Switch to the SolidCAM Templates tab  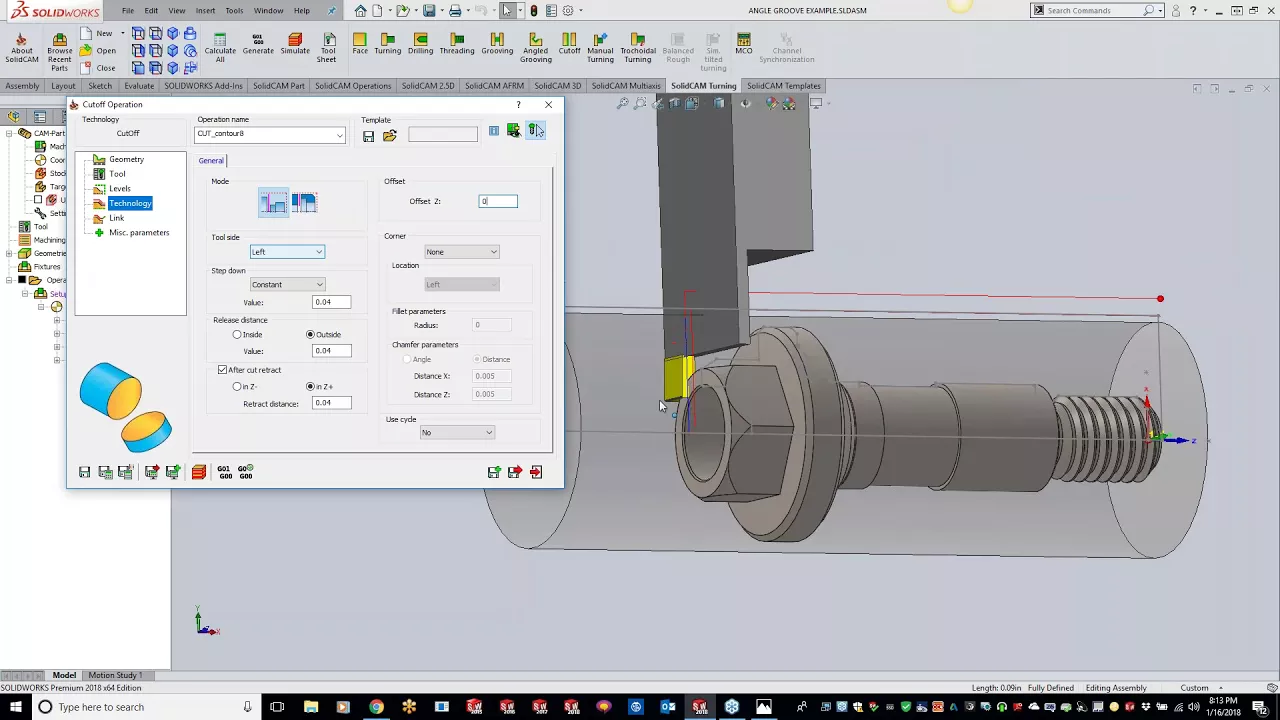click(x=783, y=86)
